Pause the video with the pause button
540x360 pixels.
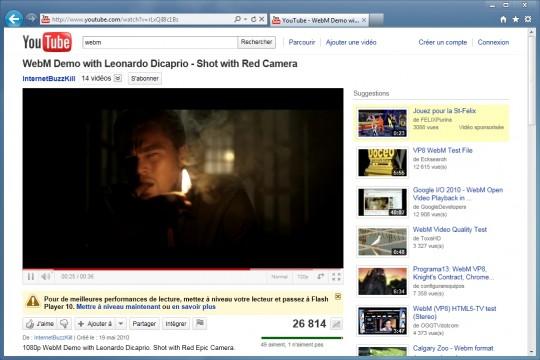click(31, 277)
